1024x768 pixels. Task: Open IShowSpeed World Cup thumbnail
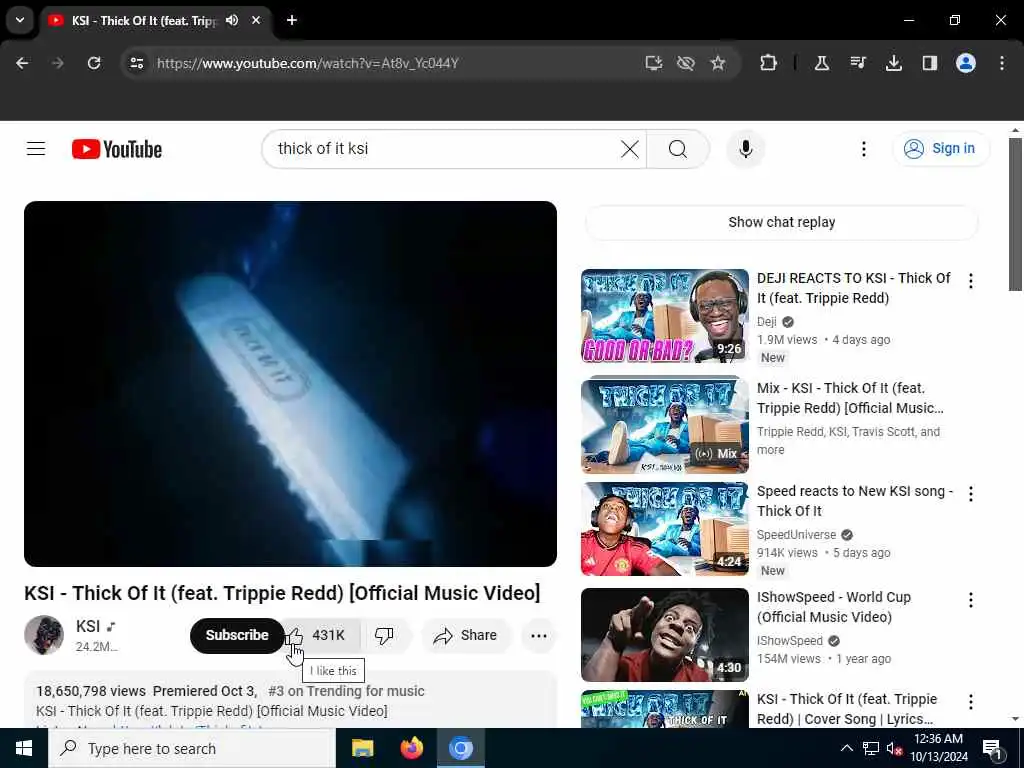[x=665, y=635]
